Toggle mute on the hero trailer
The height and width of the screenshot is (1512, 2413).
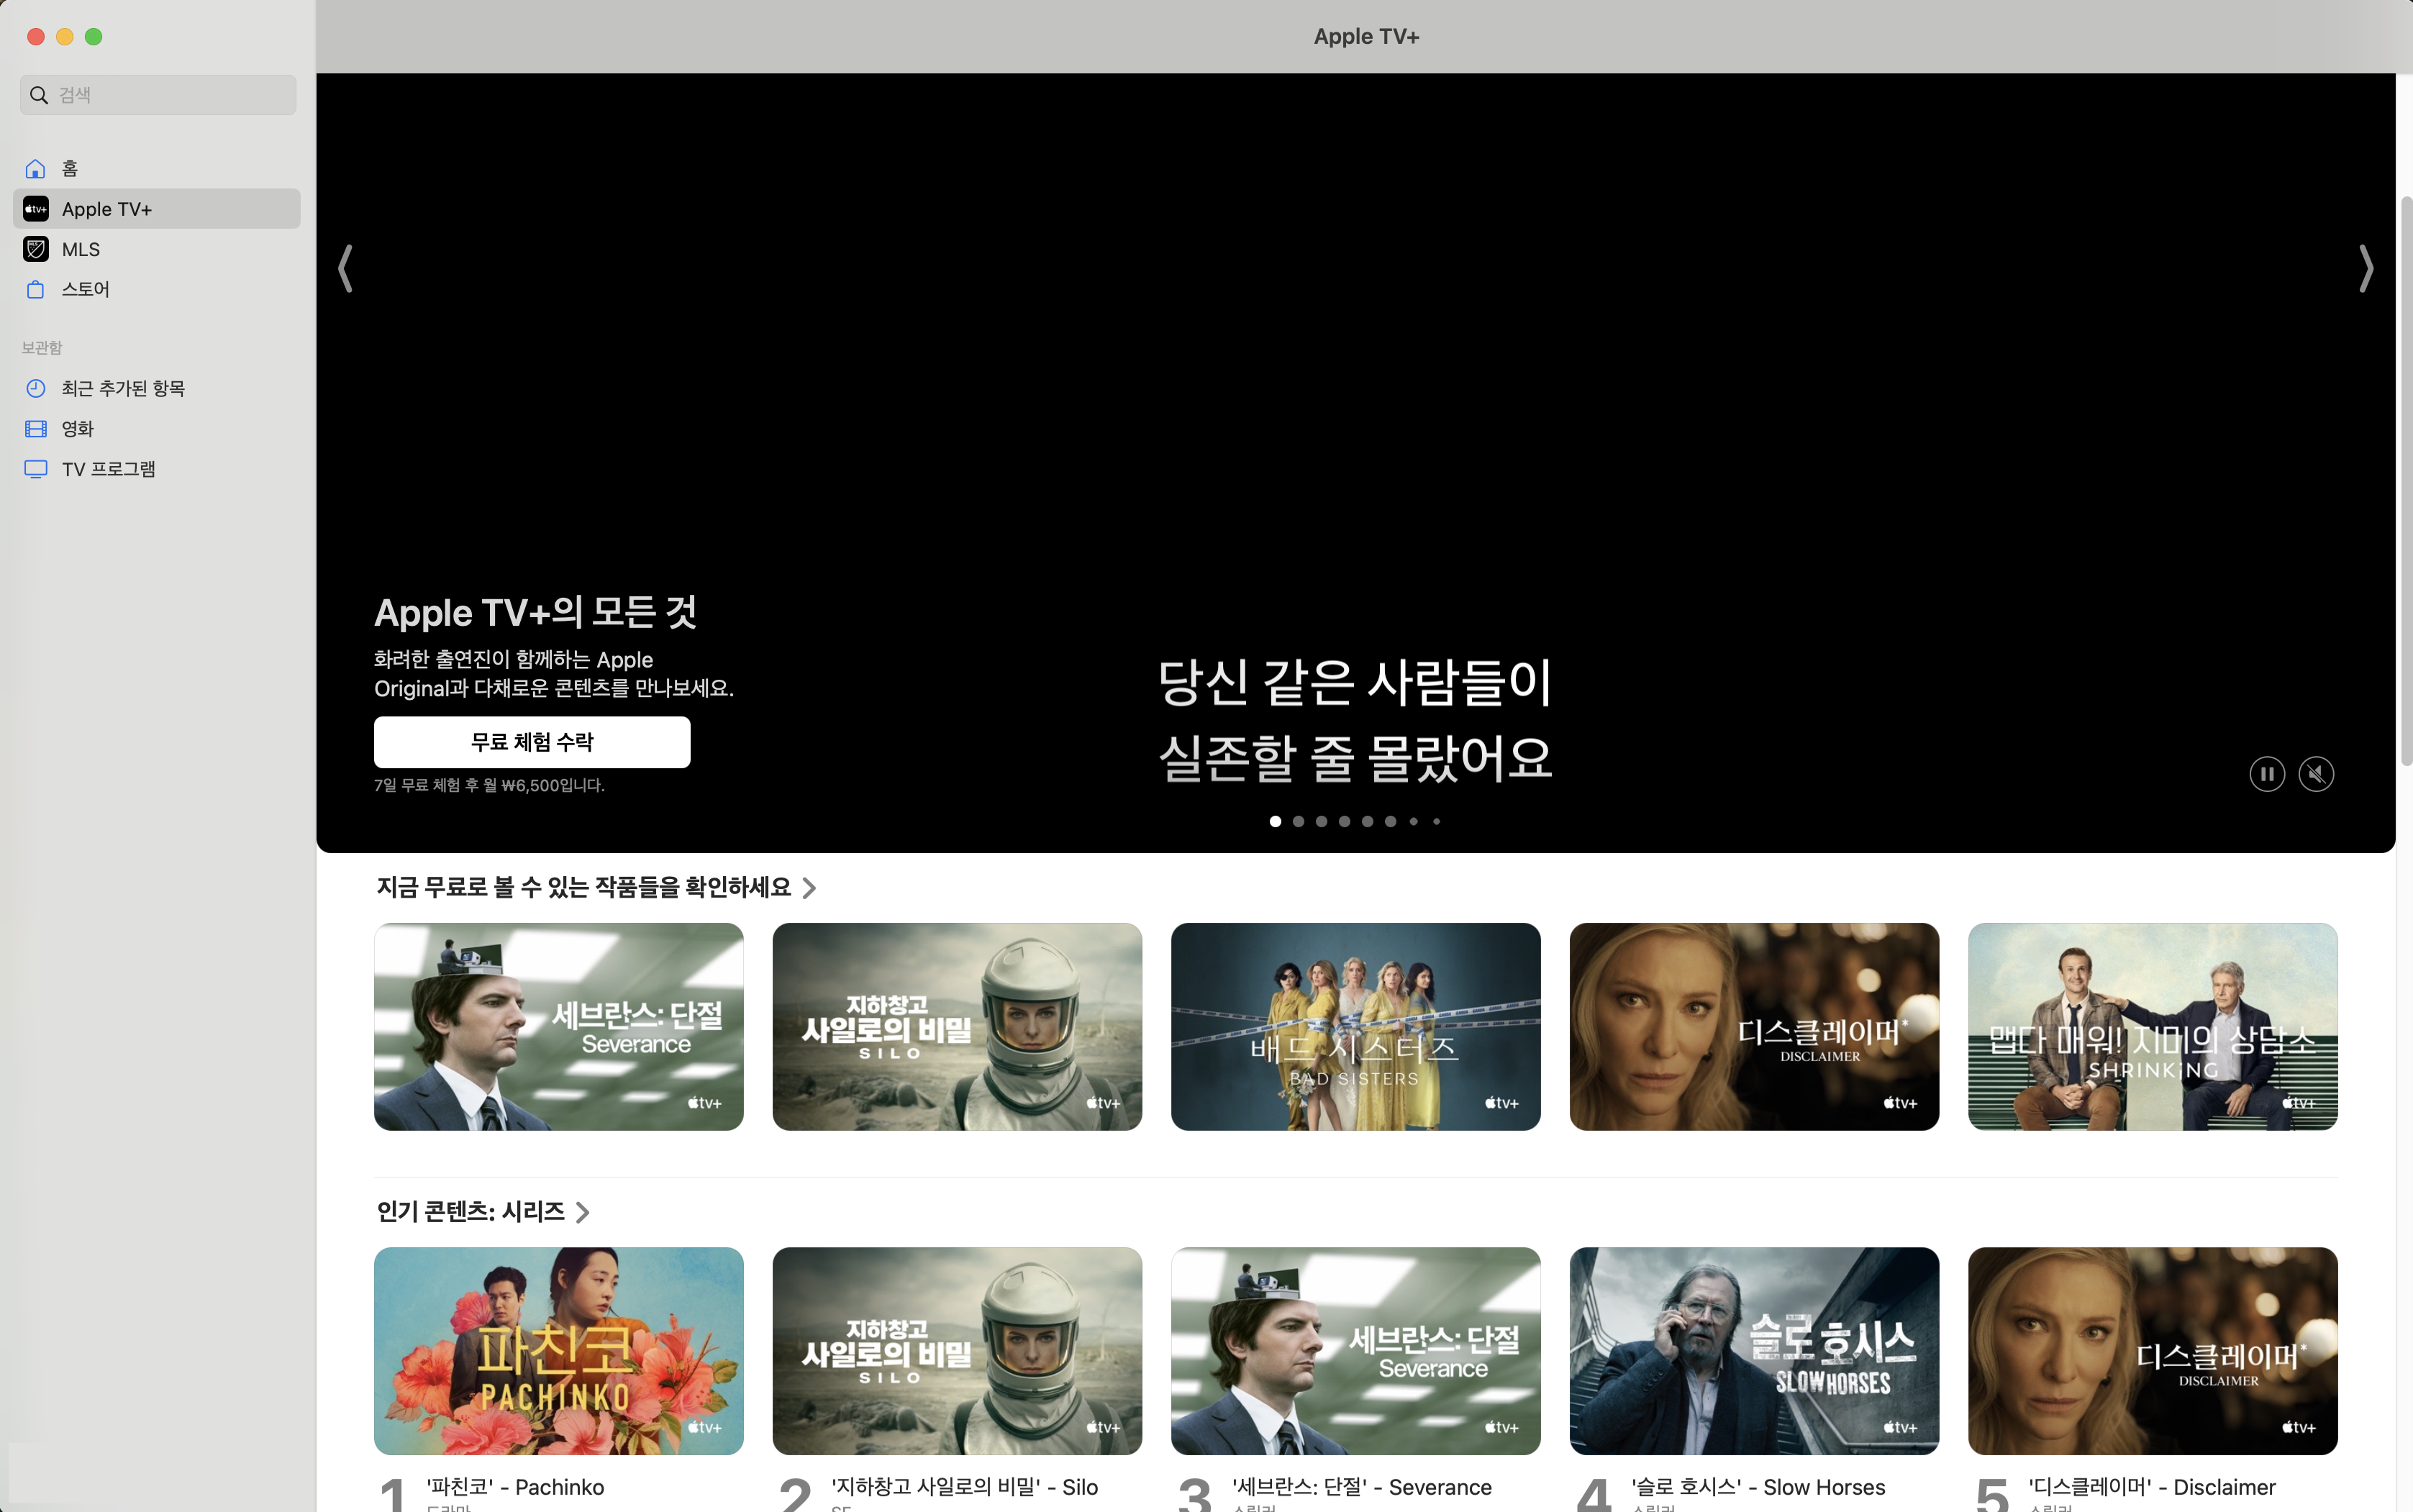(x=2316, y=774)
